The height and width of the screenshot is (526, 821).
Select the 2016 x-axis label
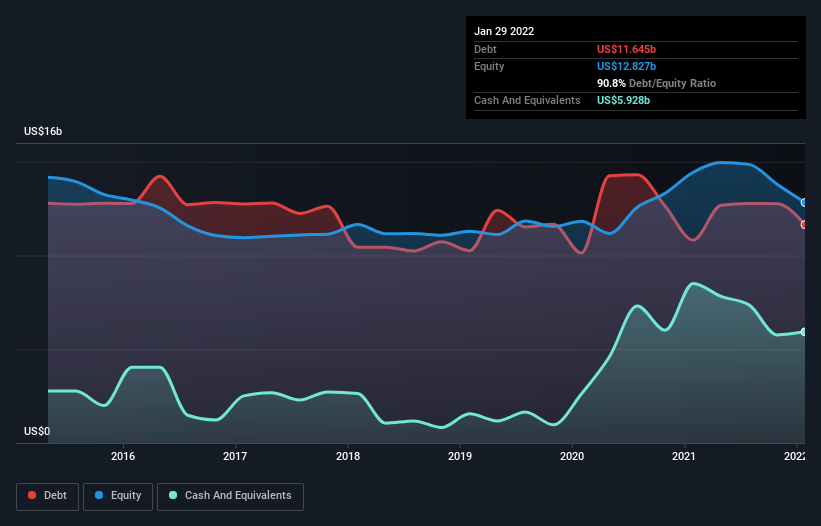pyautogui.click(x=123, y=456)
